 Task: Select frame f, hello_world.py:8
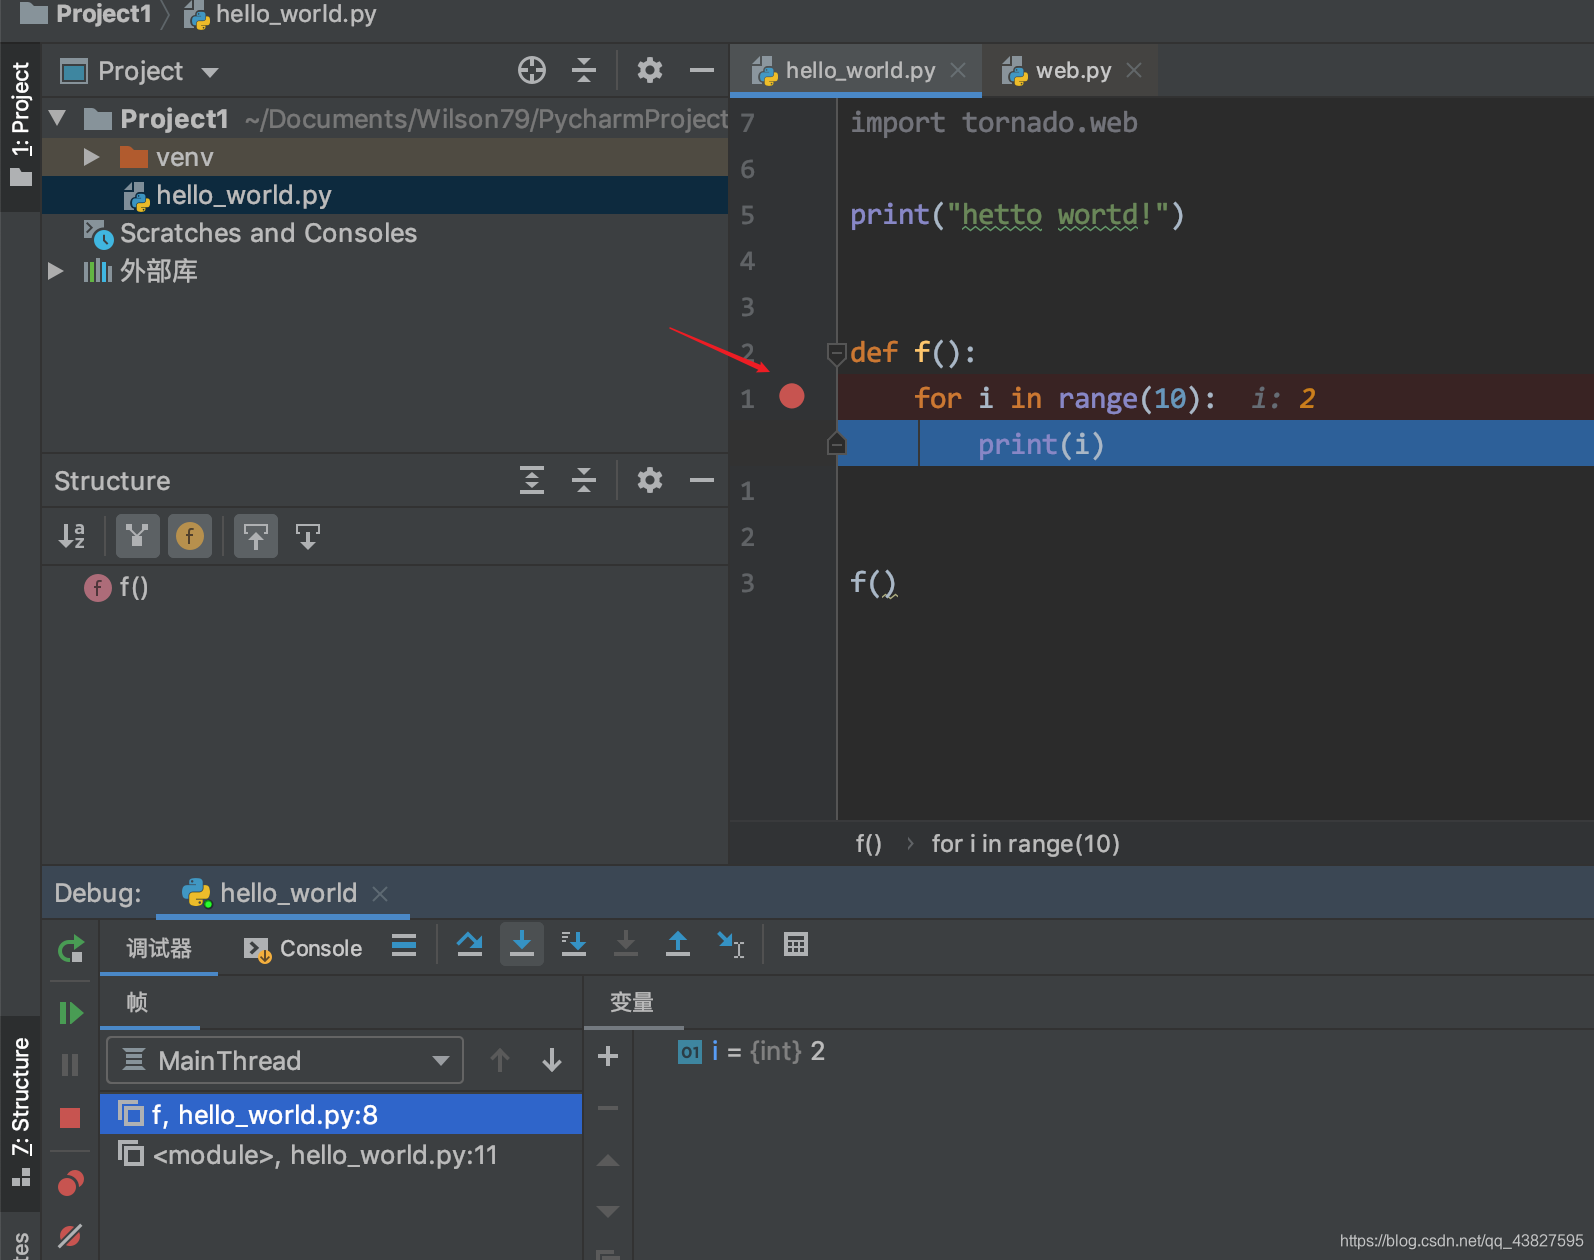pos(341,1114)
